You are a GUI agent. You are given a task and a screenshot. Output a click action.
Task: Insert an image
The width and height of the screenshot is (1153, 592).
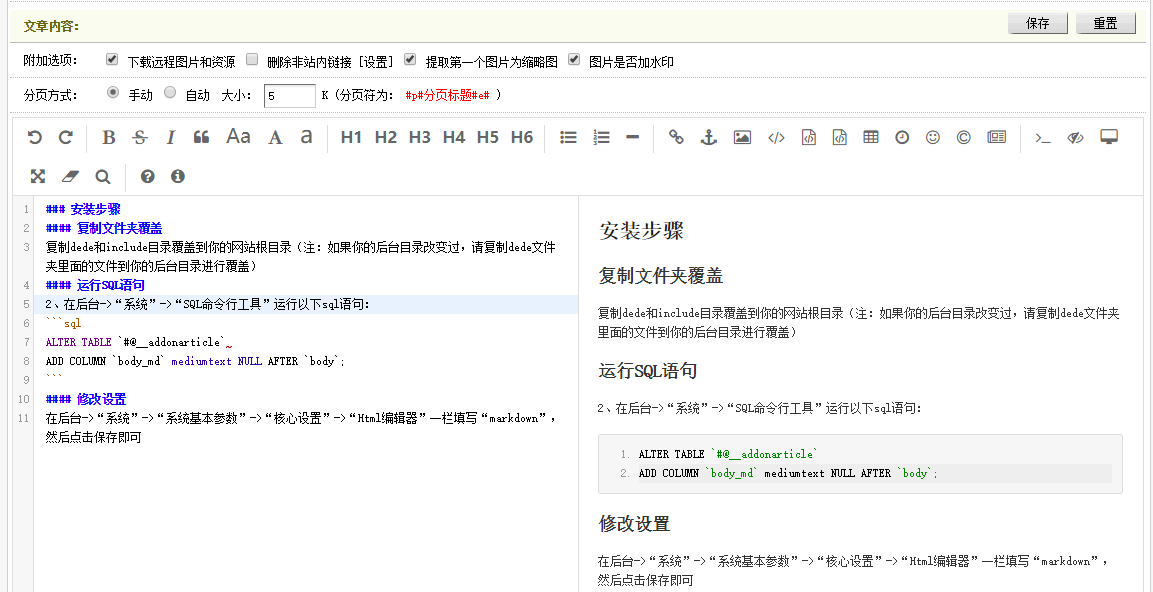pos(742,137)
